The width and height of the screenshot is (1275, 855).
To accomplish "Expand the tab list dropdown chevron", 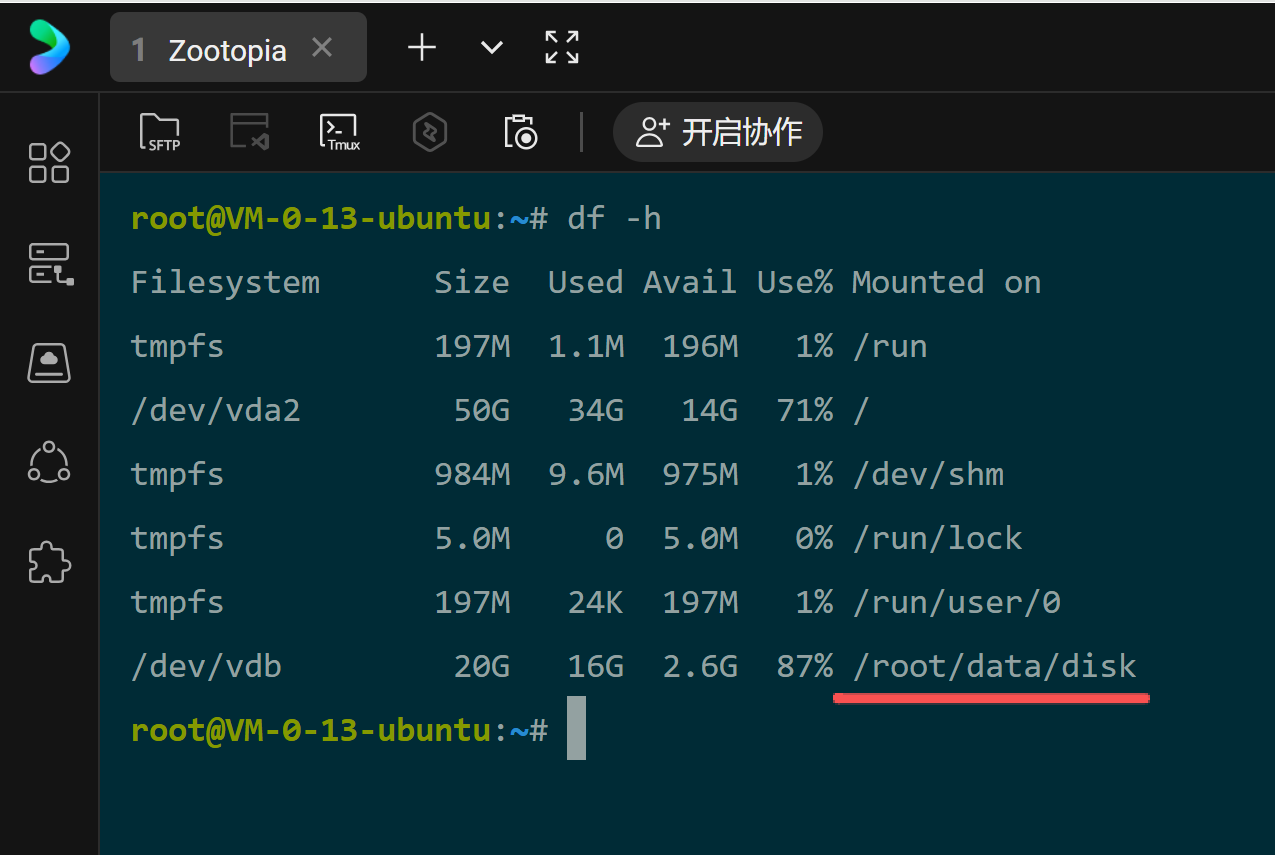I will click(491, 47).
